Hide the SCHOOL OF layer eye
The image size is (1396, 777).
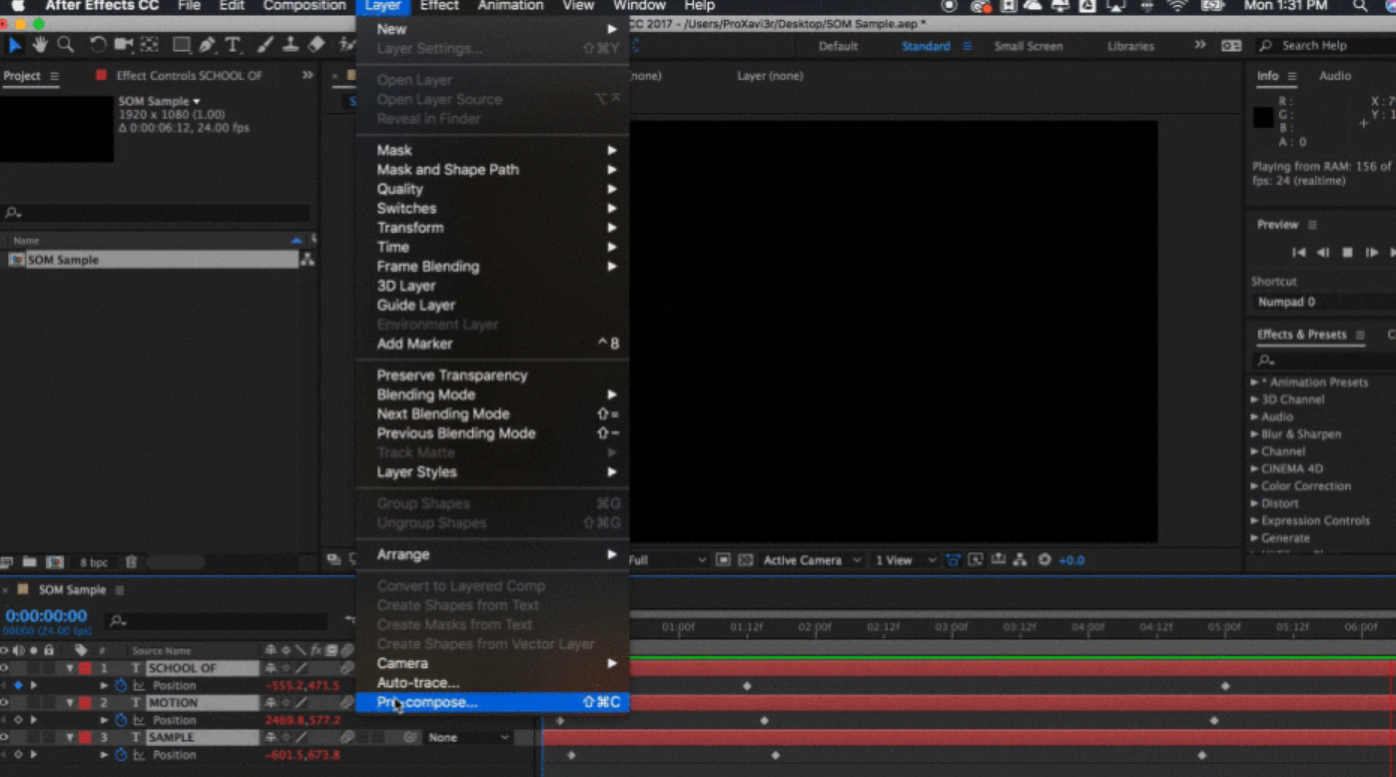5,668
